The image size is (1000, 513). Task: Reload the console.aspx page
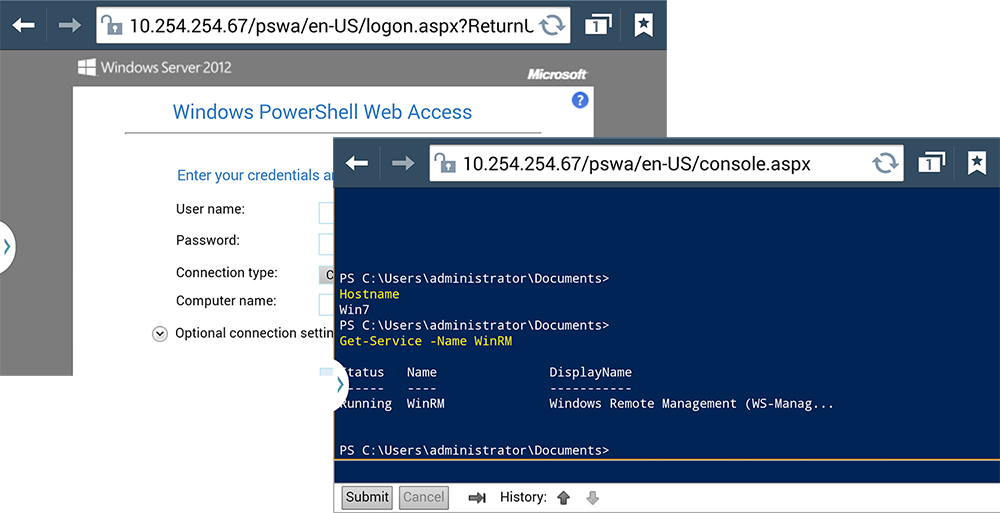pos(885,163)
